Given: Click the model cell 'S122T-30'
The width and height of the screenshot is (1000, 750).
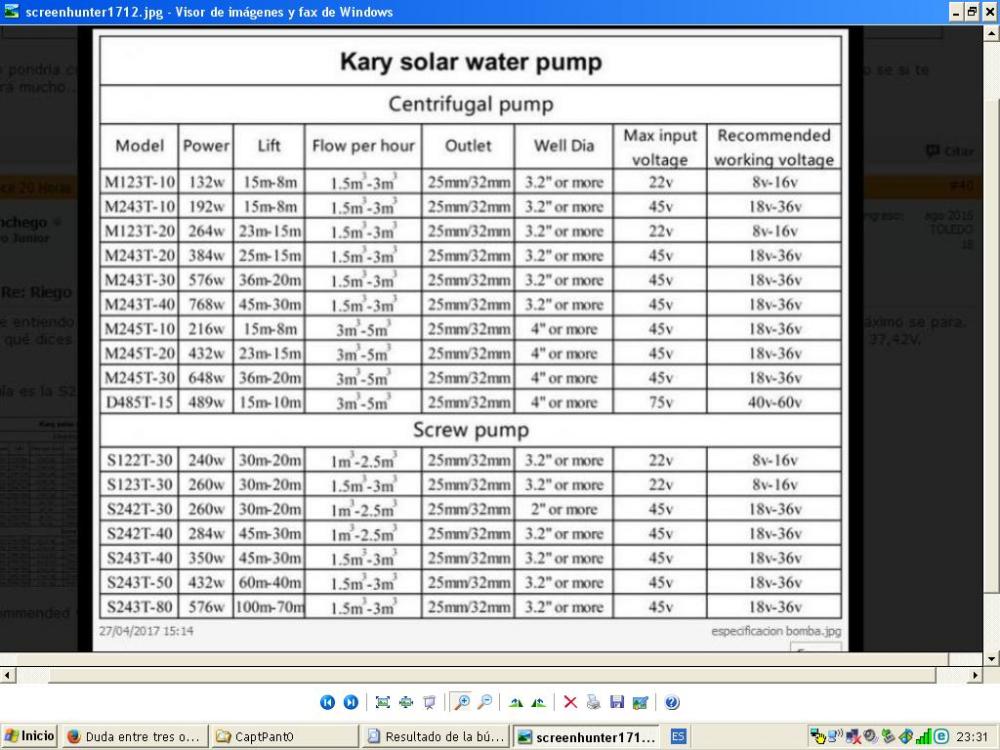Looking at the screenshot, I should click(140, 460).
